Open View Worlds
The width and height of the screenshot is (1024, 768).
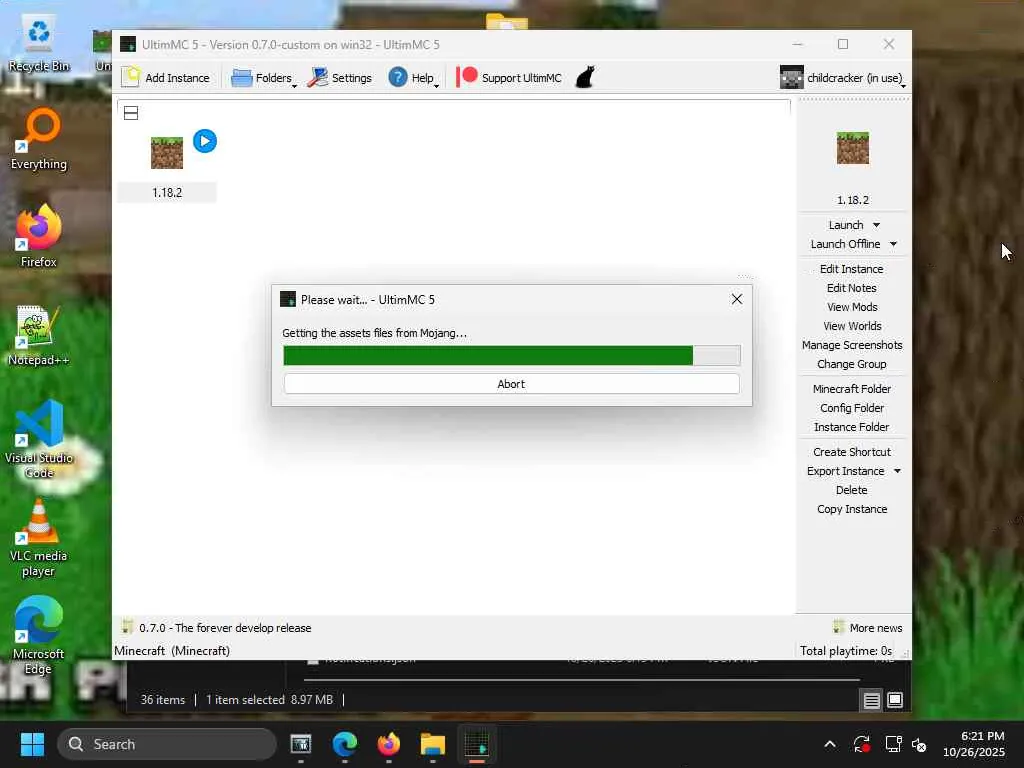(x=852, y=326)
